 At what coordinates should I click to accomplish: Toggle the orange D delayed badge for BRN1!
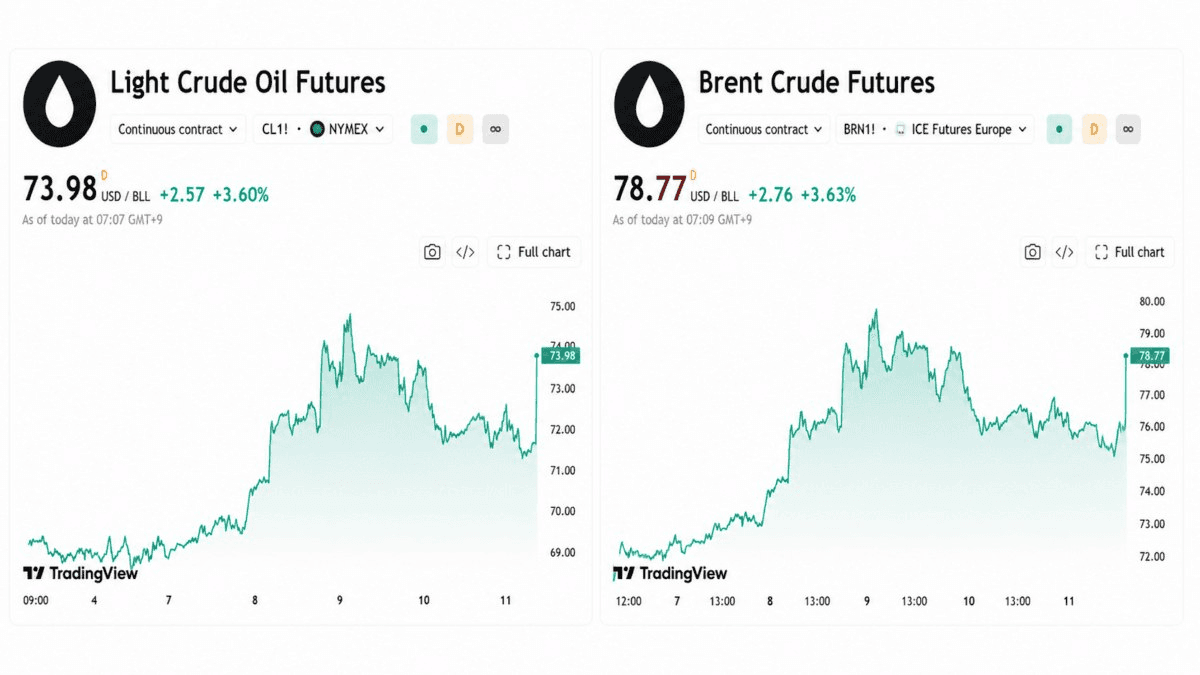point(1094,129)
